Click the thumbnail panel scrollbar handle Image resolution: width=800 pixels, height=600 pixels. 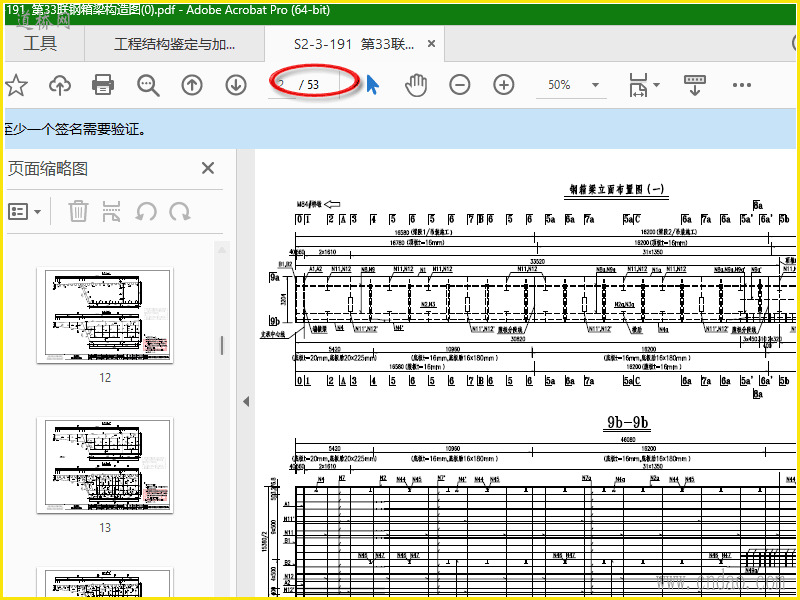(221, 345)
